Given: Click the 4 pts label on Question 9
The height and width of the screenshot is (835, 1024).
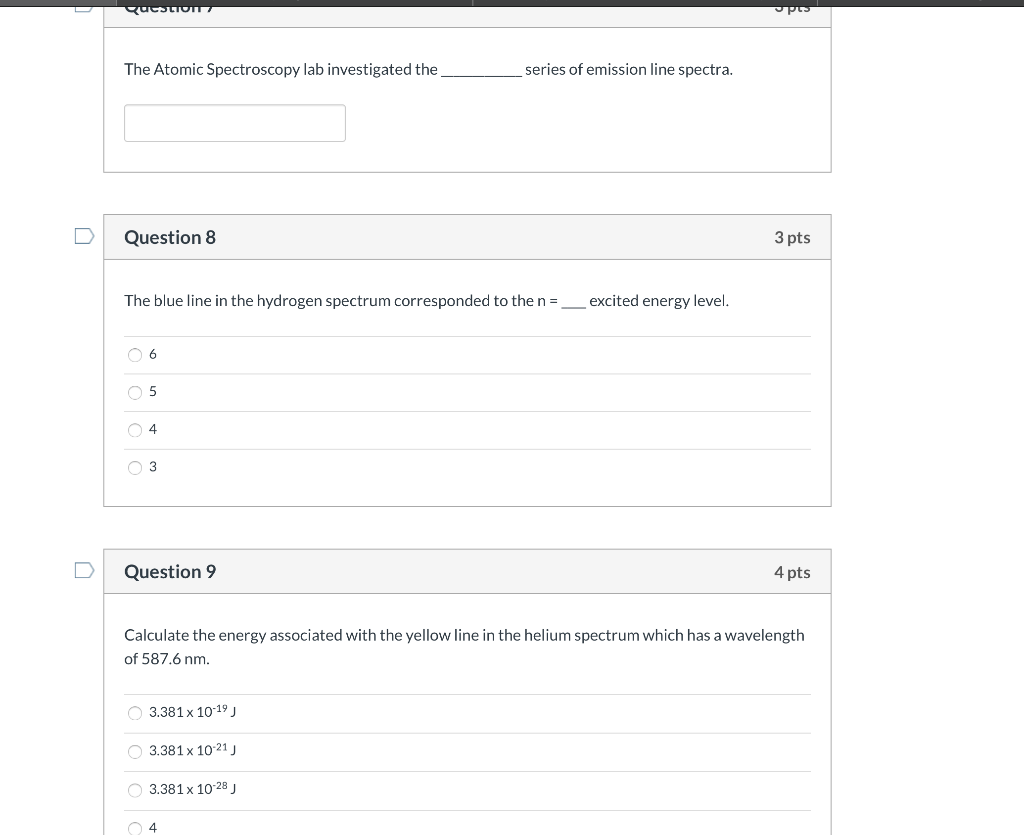Looking at the screenshot, I should 792,571.
